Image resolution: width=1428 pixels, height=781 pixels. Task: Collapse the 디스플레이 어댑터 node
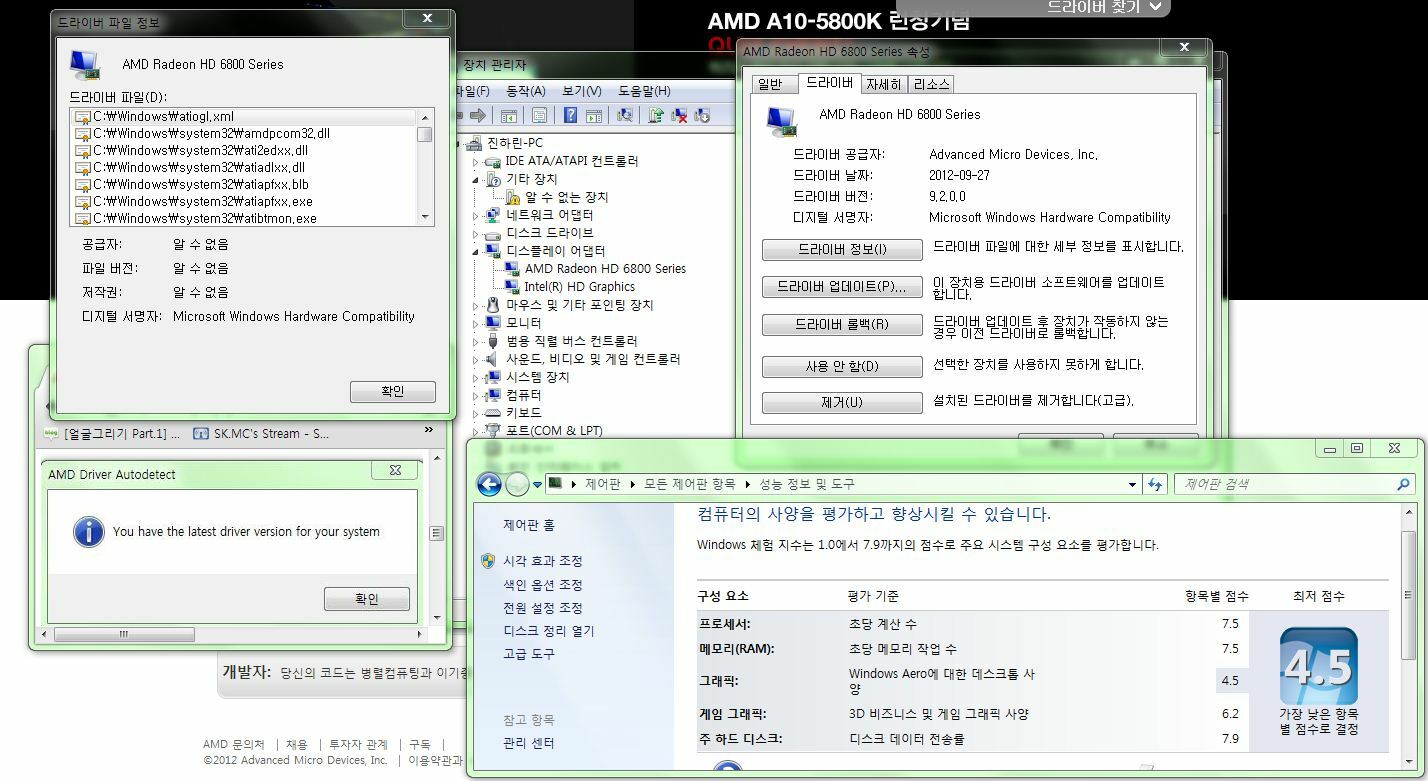476,251
